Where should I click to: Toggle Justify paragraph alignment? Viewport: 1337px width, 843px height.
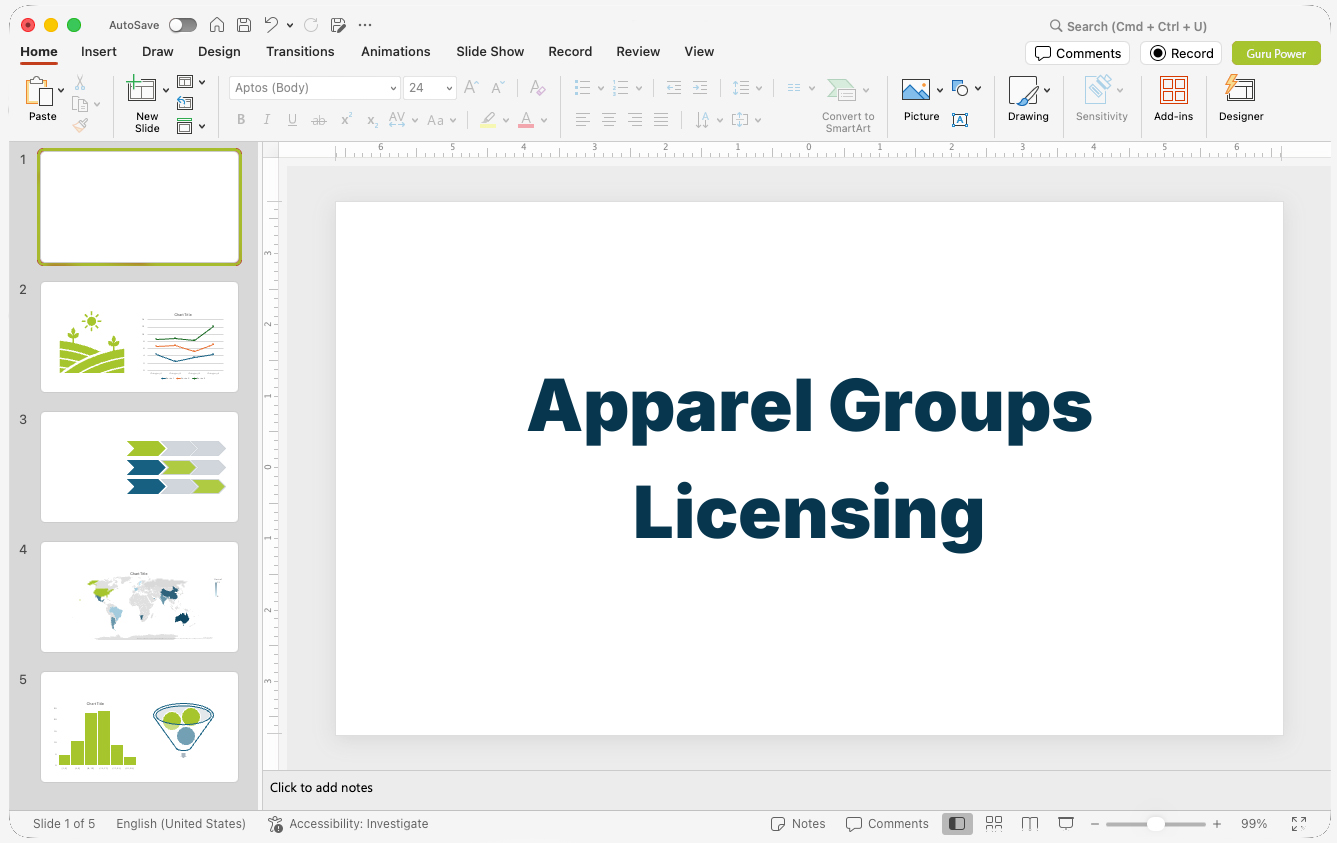coord(661,120)
